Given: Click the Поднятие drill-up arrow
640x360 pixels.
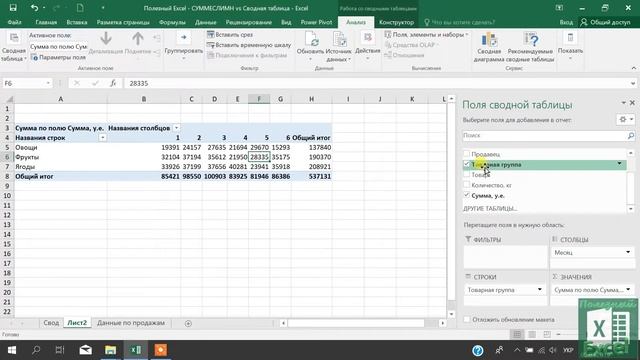Looking at the screenshot, I should pyautogui.click(x=138, y=43).
